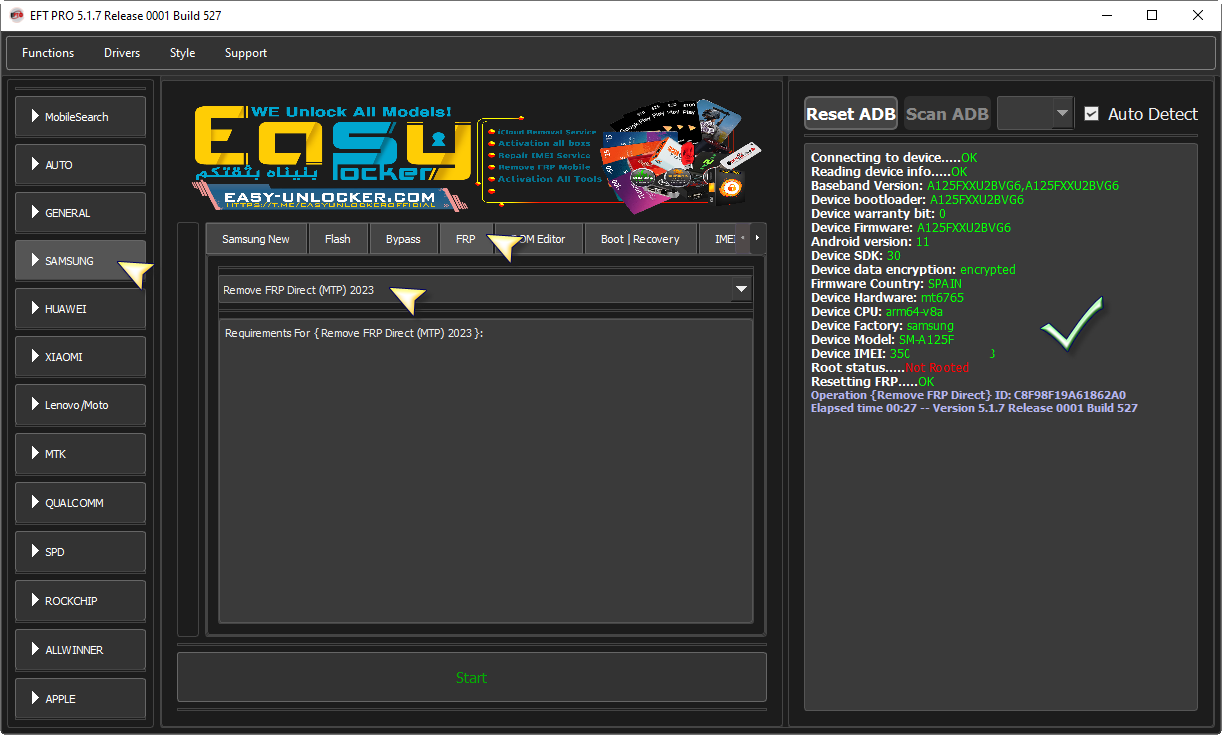The image size is (1222, 735).
Task: Click the Device Firmware log line
Action: [x=911, y=228]
